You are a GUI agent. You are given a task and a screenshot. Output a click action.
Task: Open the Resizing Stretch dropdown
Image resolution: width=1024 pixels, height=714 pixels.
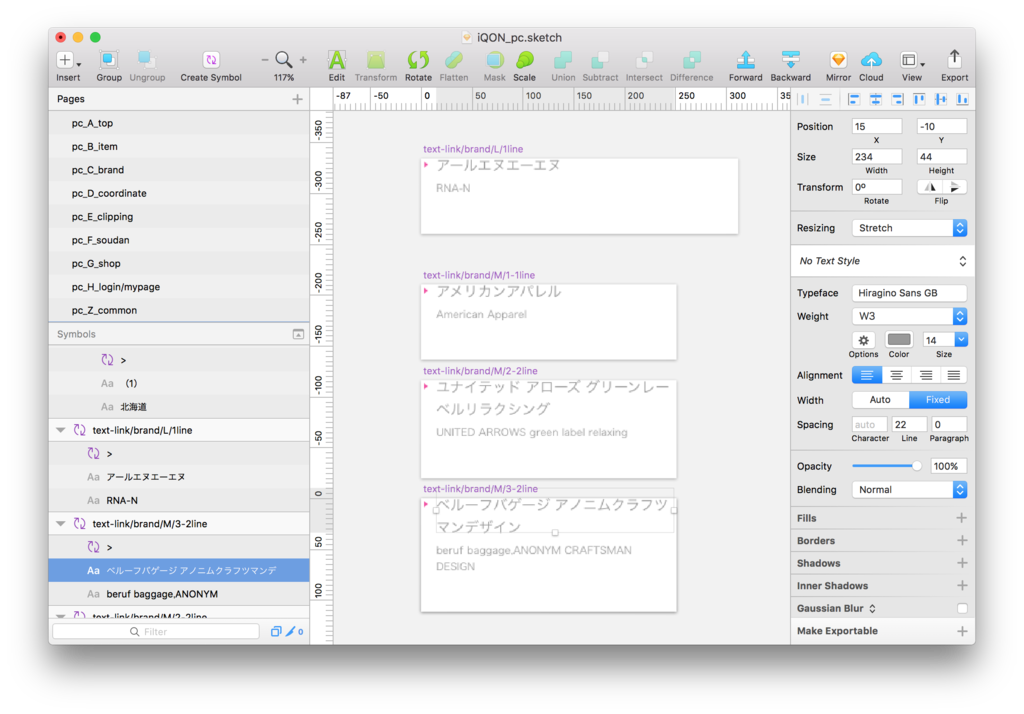pyautogui.click(x=909, y=228)
